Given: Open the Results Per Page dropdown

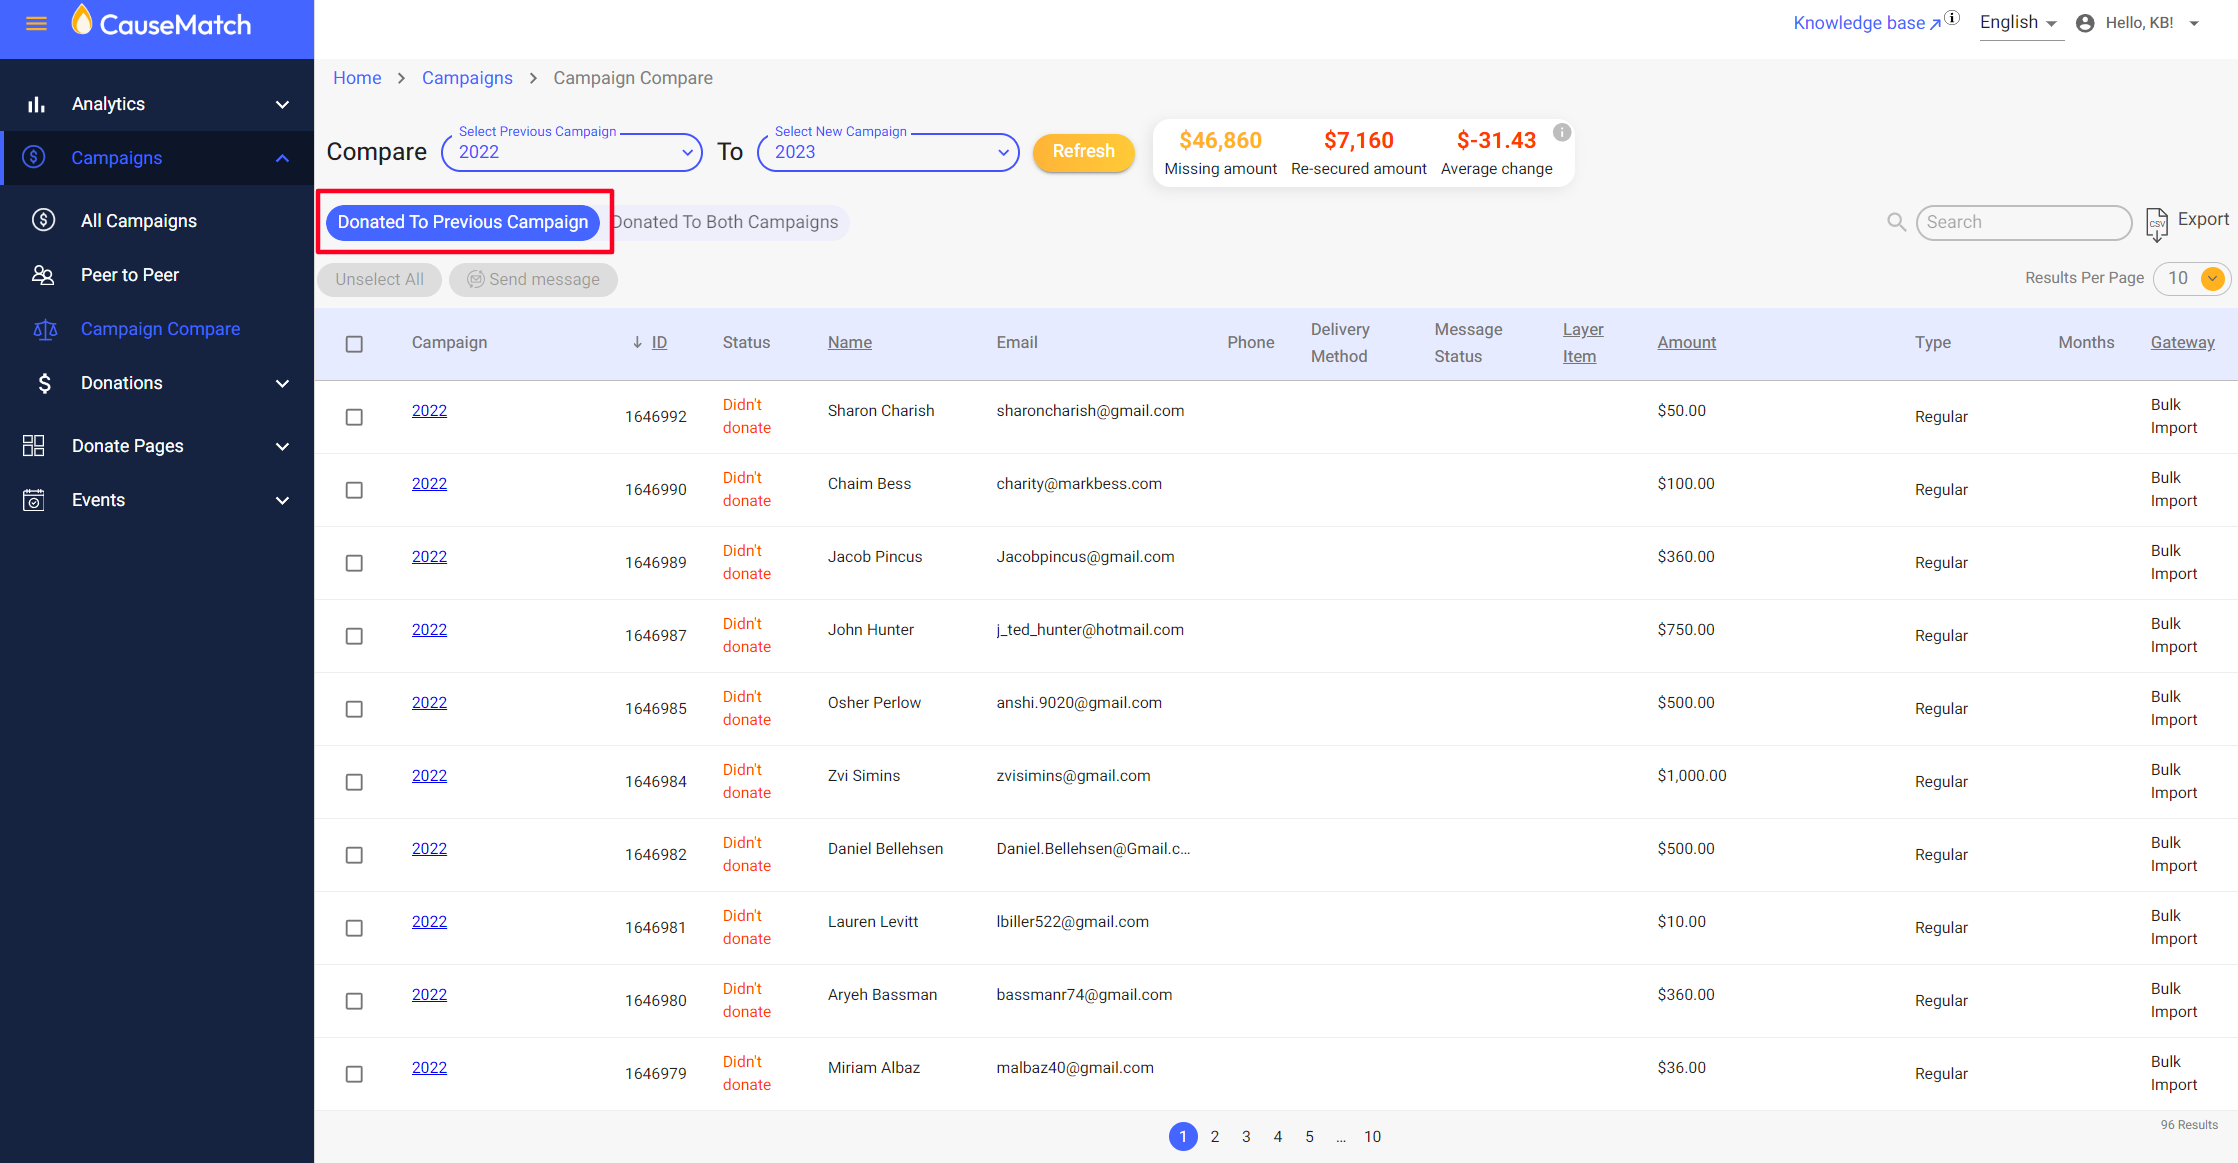Looking at the screenshot, I should pyautogui.click(x=2211, y=279).
